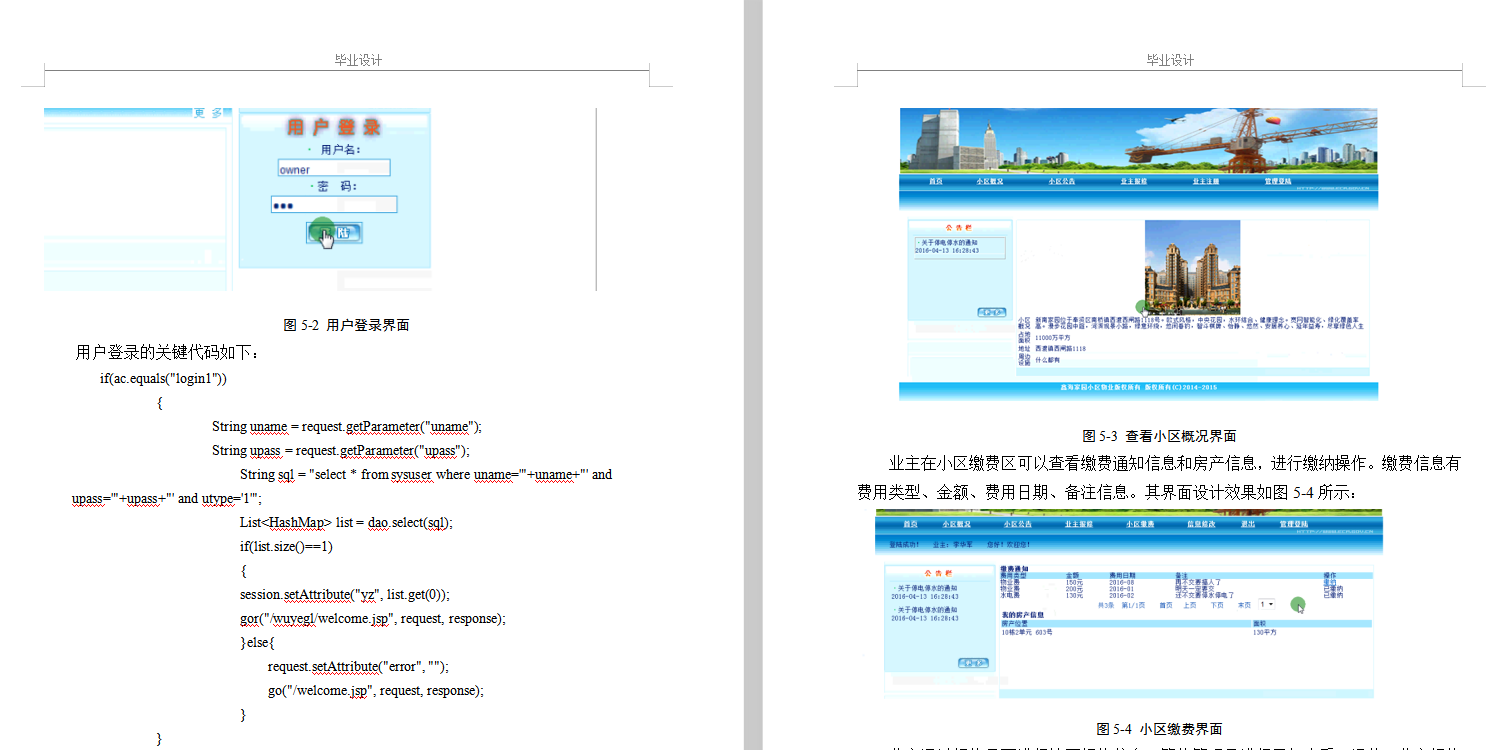Click "管理登陆" in the figure 5-4 navigation bar
The width and height of the screenshot is (1495, 750).
tap(1294, 523)
